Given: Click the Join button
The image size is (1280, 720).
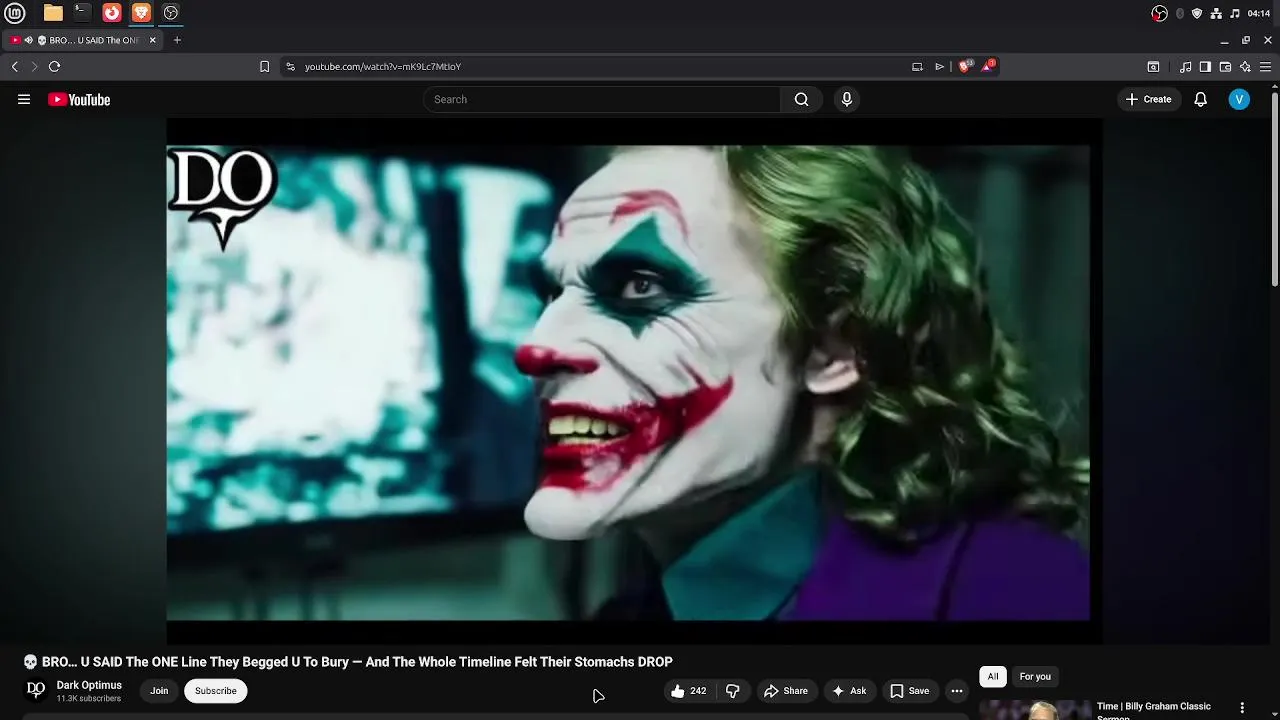Looking at the screenshot, I should [159, 690].
